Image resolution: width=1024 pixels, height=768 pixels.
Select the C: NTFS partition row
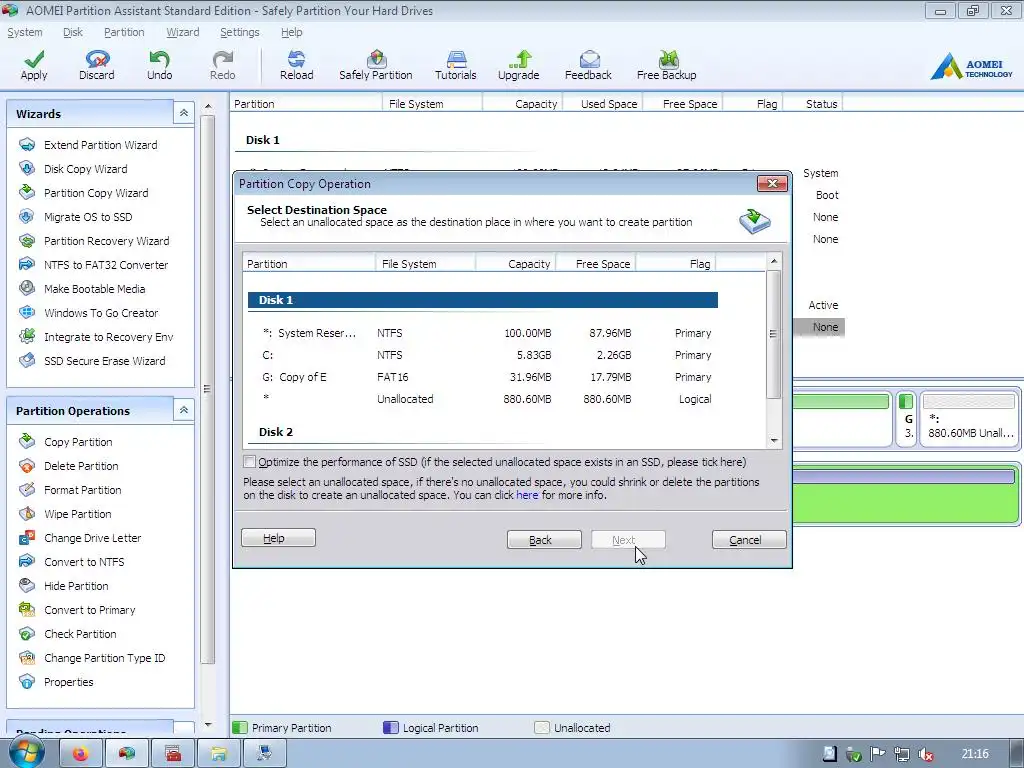tap(483, 355)
